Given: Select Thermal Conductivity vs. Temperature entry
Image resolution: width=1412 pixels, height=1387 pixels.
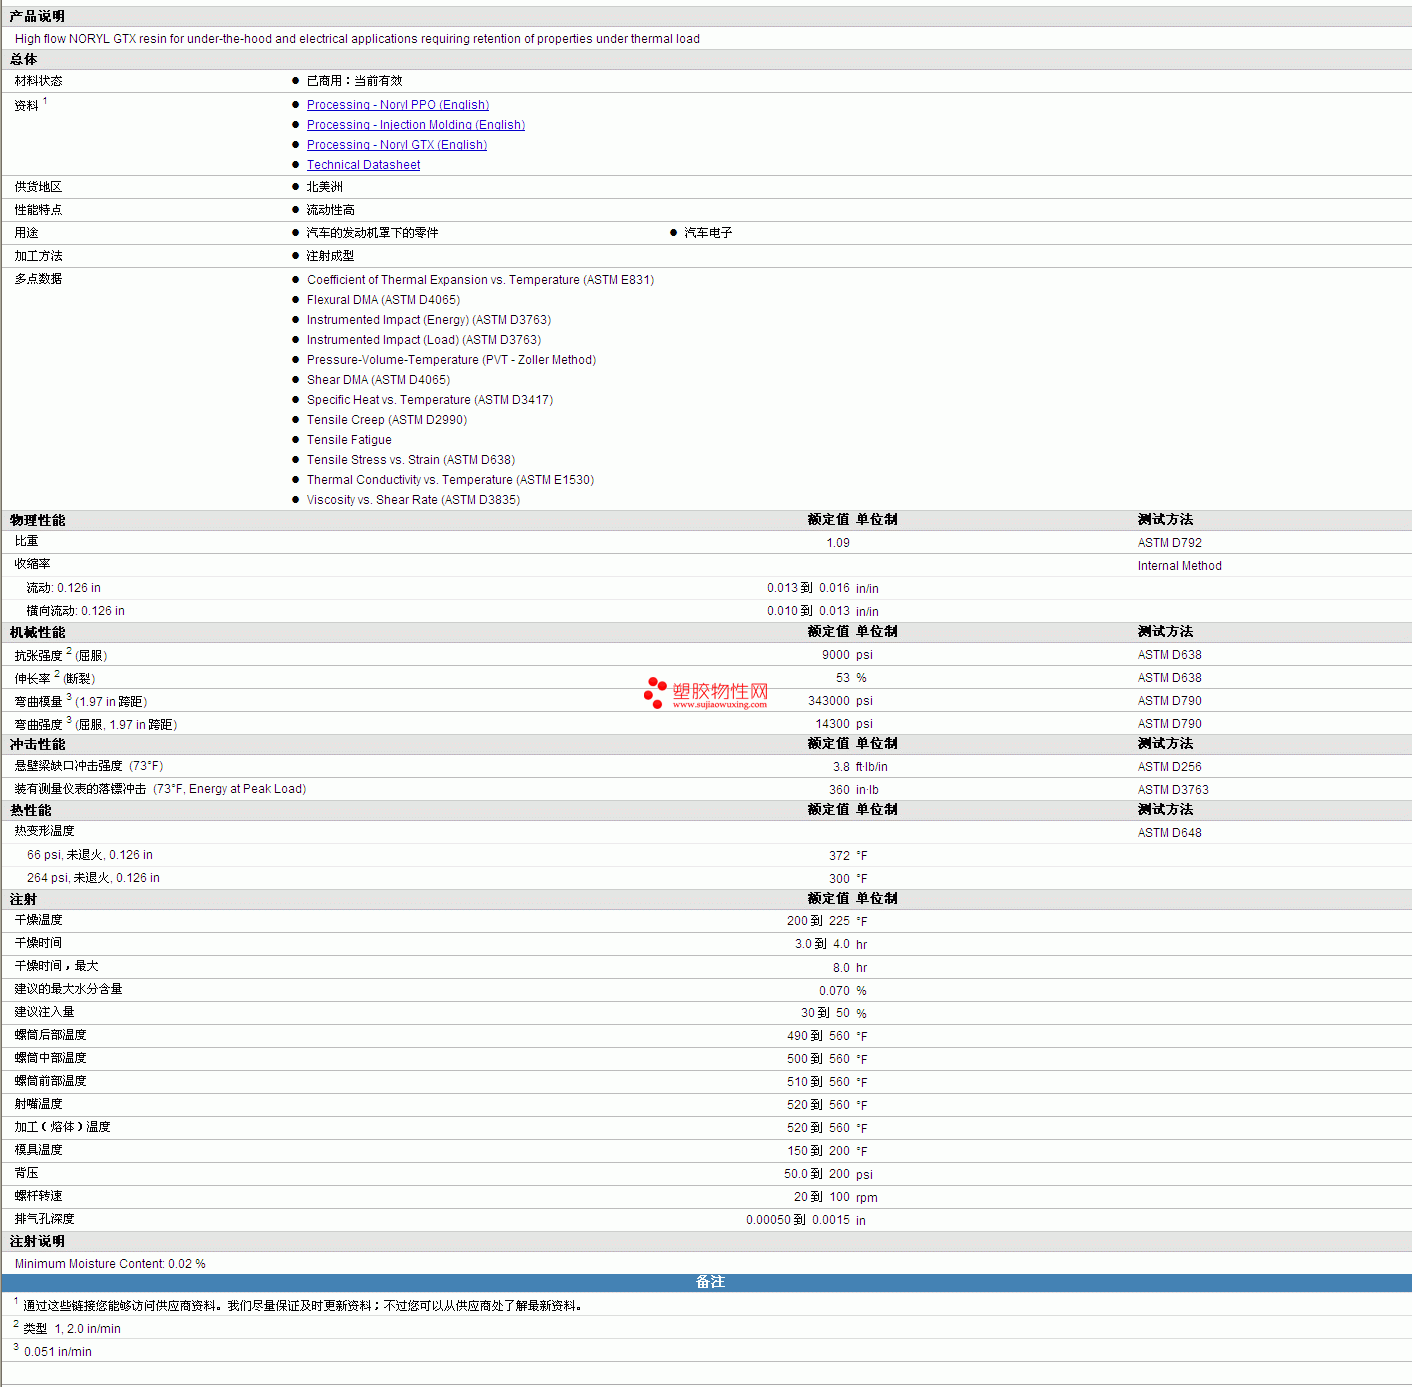Looking at the screenshot, I should click(450, 480).
